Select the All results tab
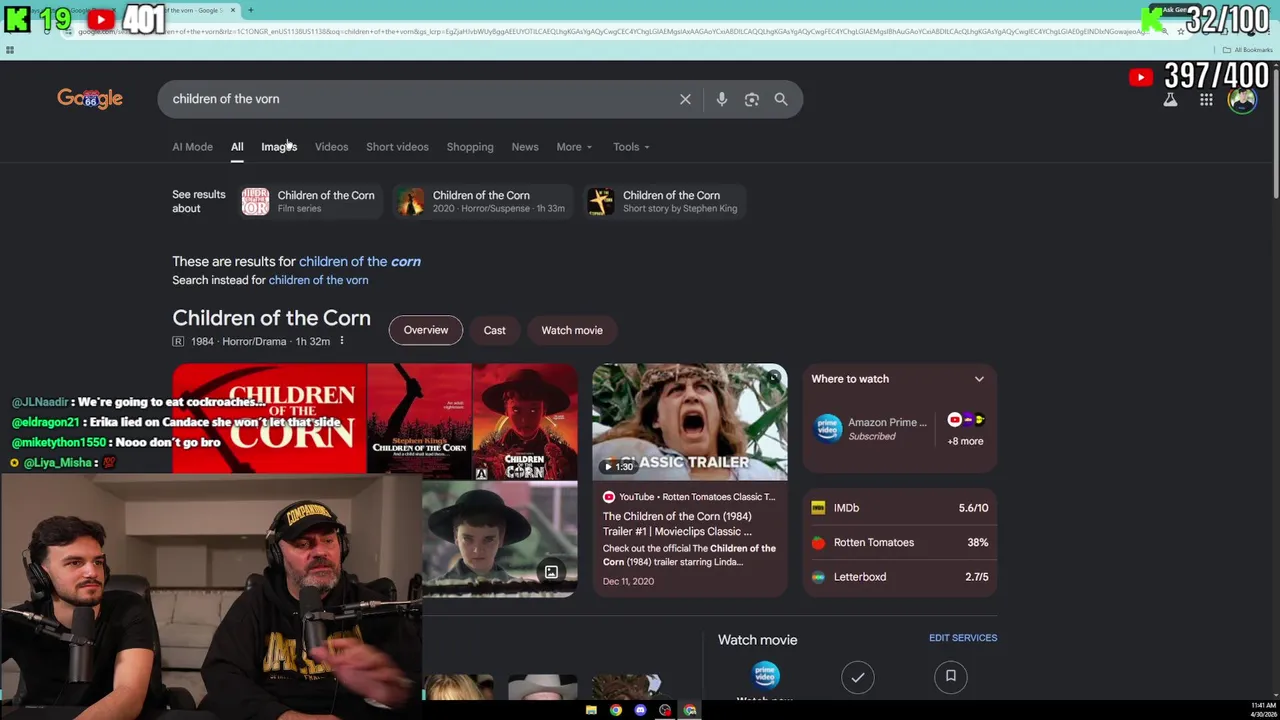1280x720 pixels. (x=237, y=147)
